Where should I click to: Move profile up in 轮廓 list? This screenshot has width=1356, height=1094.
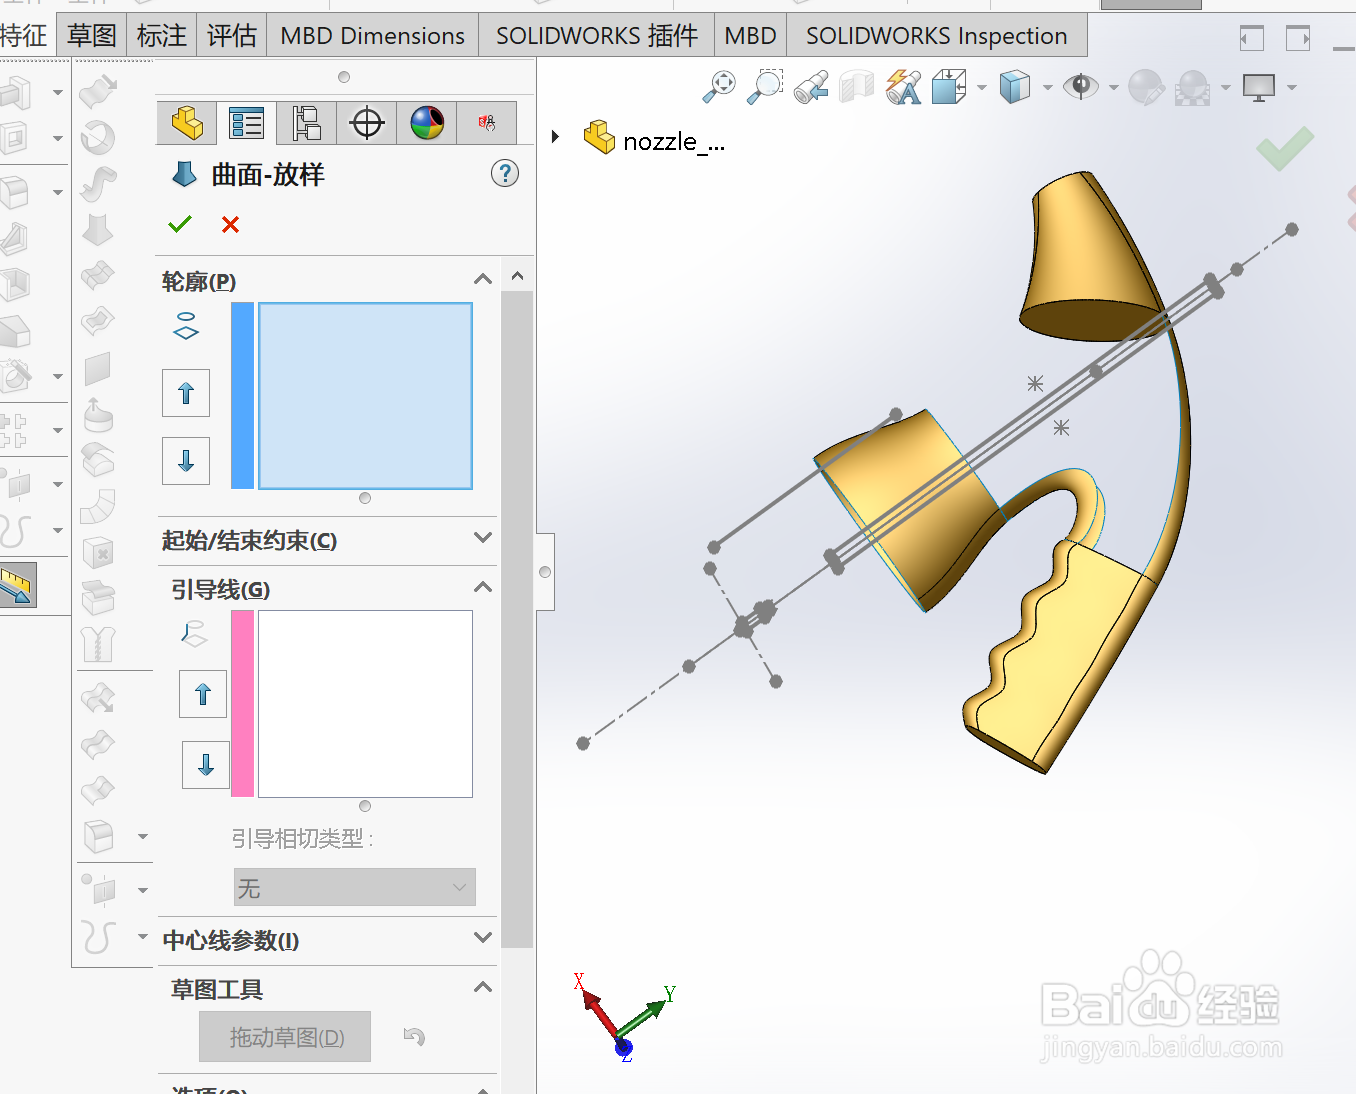(x=186, y=393)
